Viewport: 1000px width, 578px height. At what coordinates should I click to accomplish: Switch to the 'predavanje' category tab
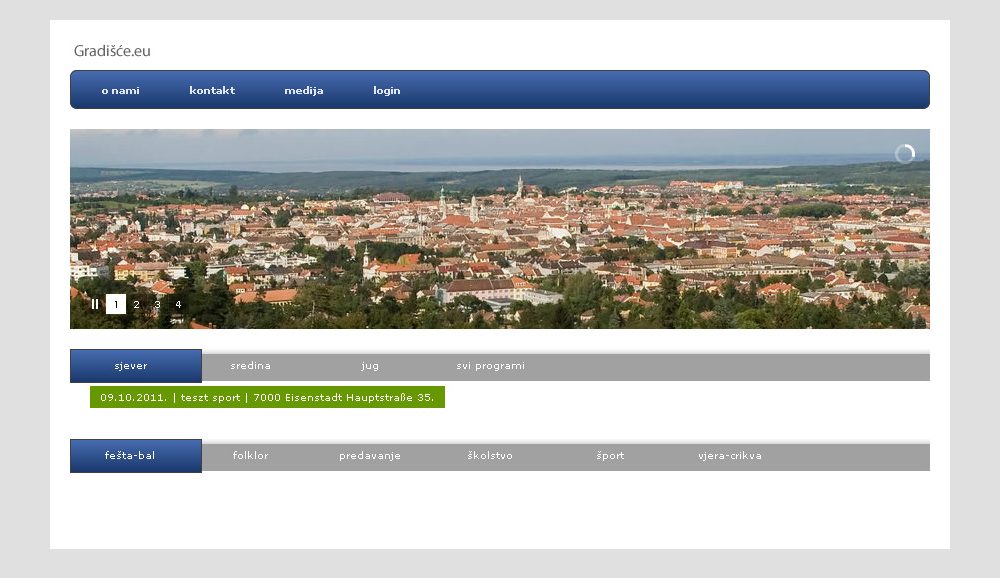370,456
